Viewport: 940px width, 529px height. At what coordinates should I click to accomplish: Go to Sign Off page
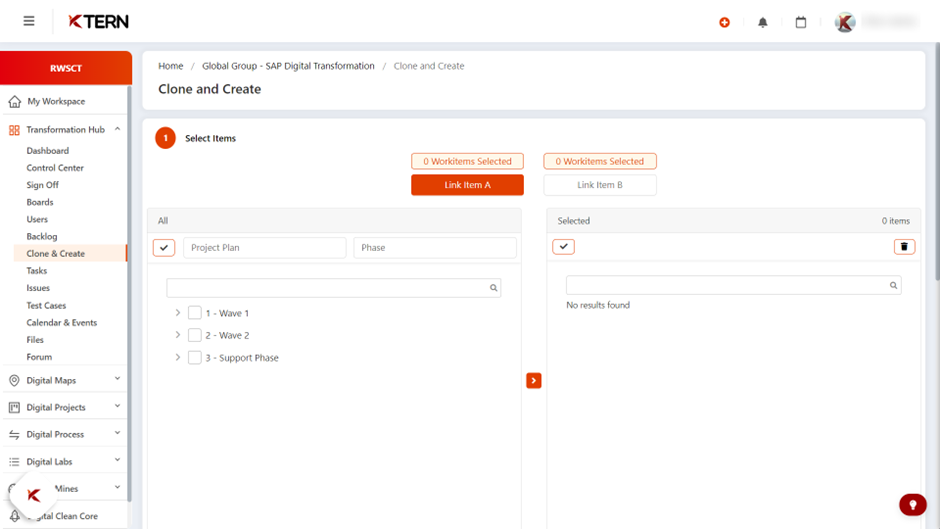click(43, 185)
